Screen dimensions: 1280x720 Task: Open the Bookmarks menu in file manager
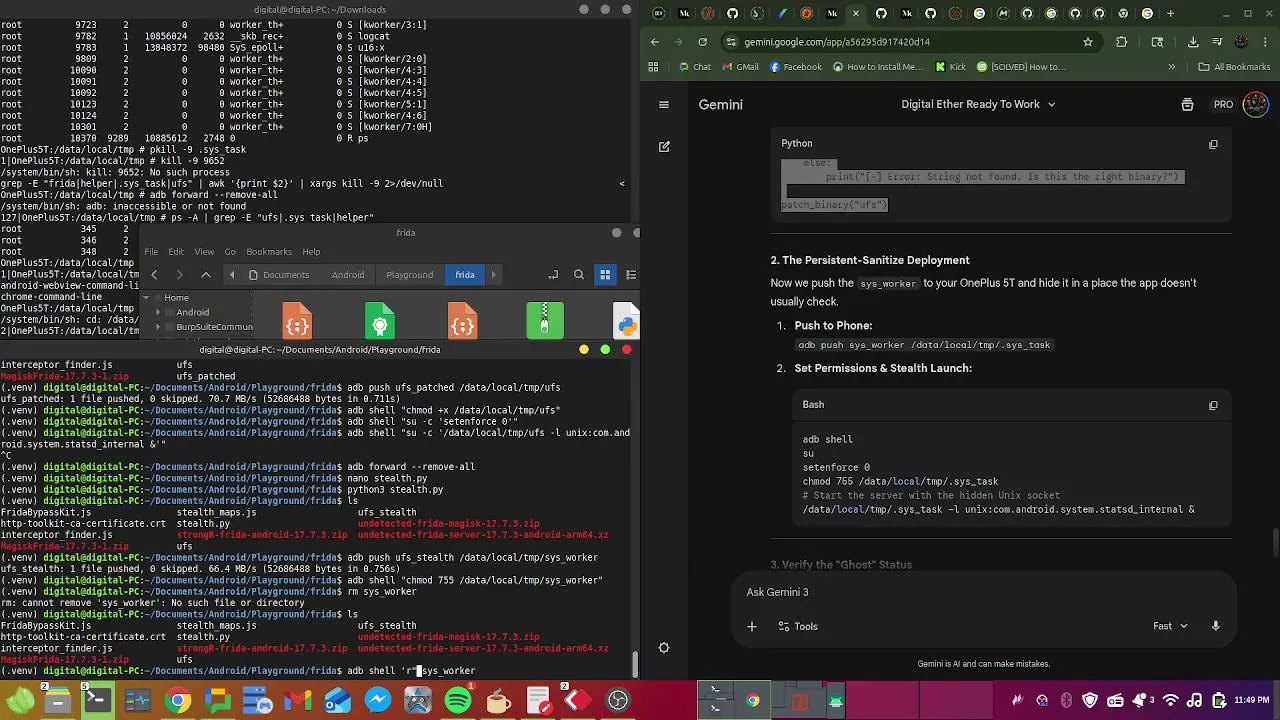269,252
